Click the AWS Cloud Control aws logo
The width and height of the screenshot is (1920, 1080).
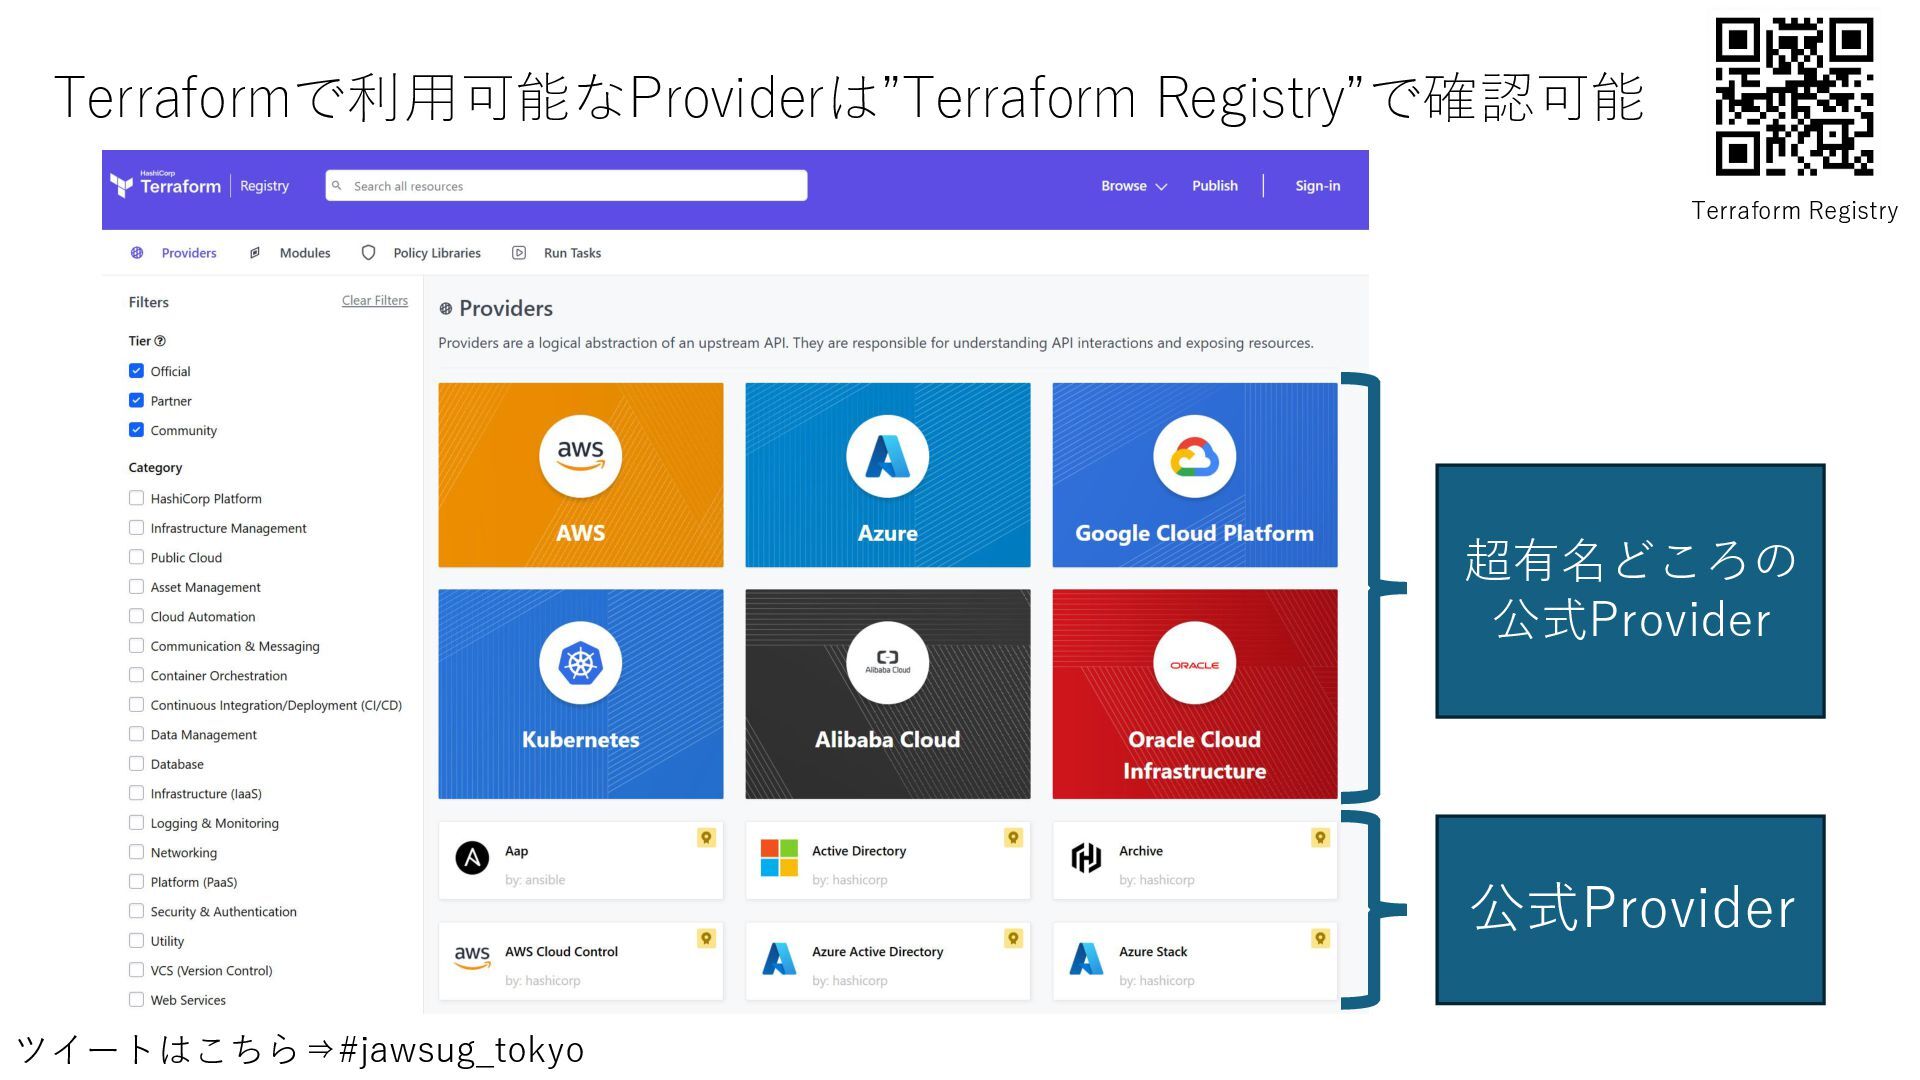[472, 958]
